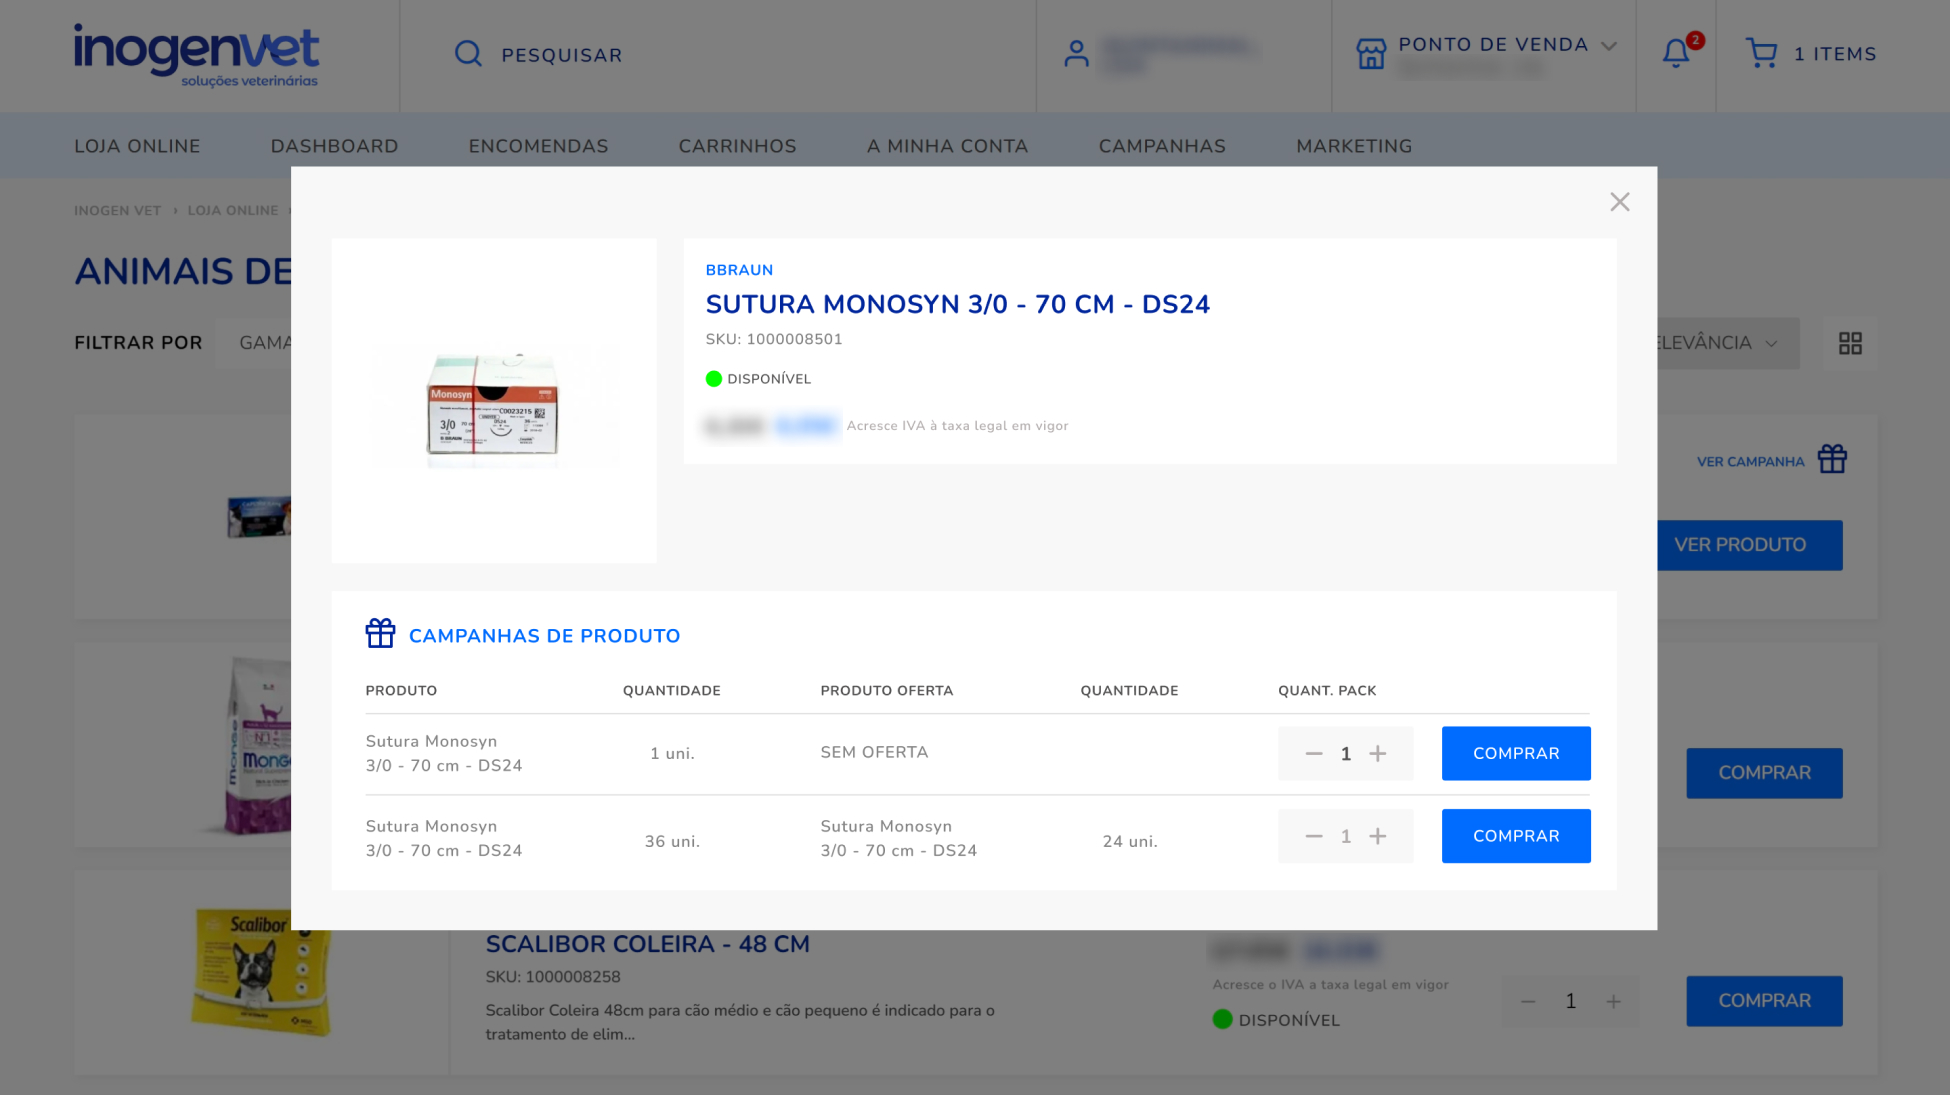Expand the Ponto de Venda dropdown

click(x=1608, y=46)
